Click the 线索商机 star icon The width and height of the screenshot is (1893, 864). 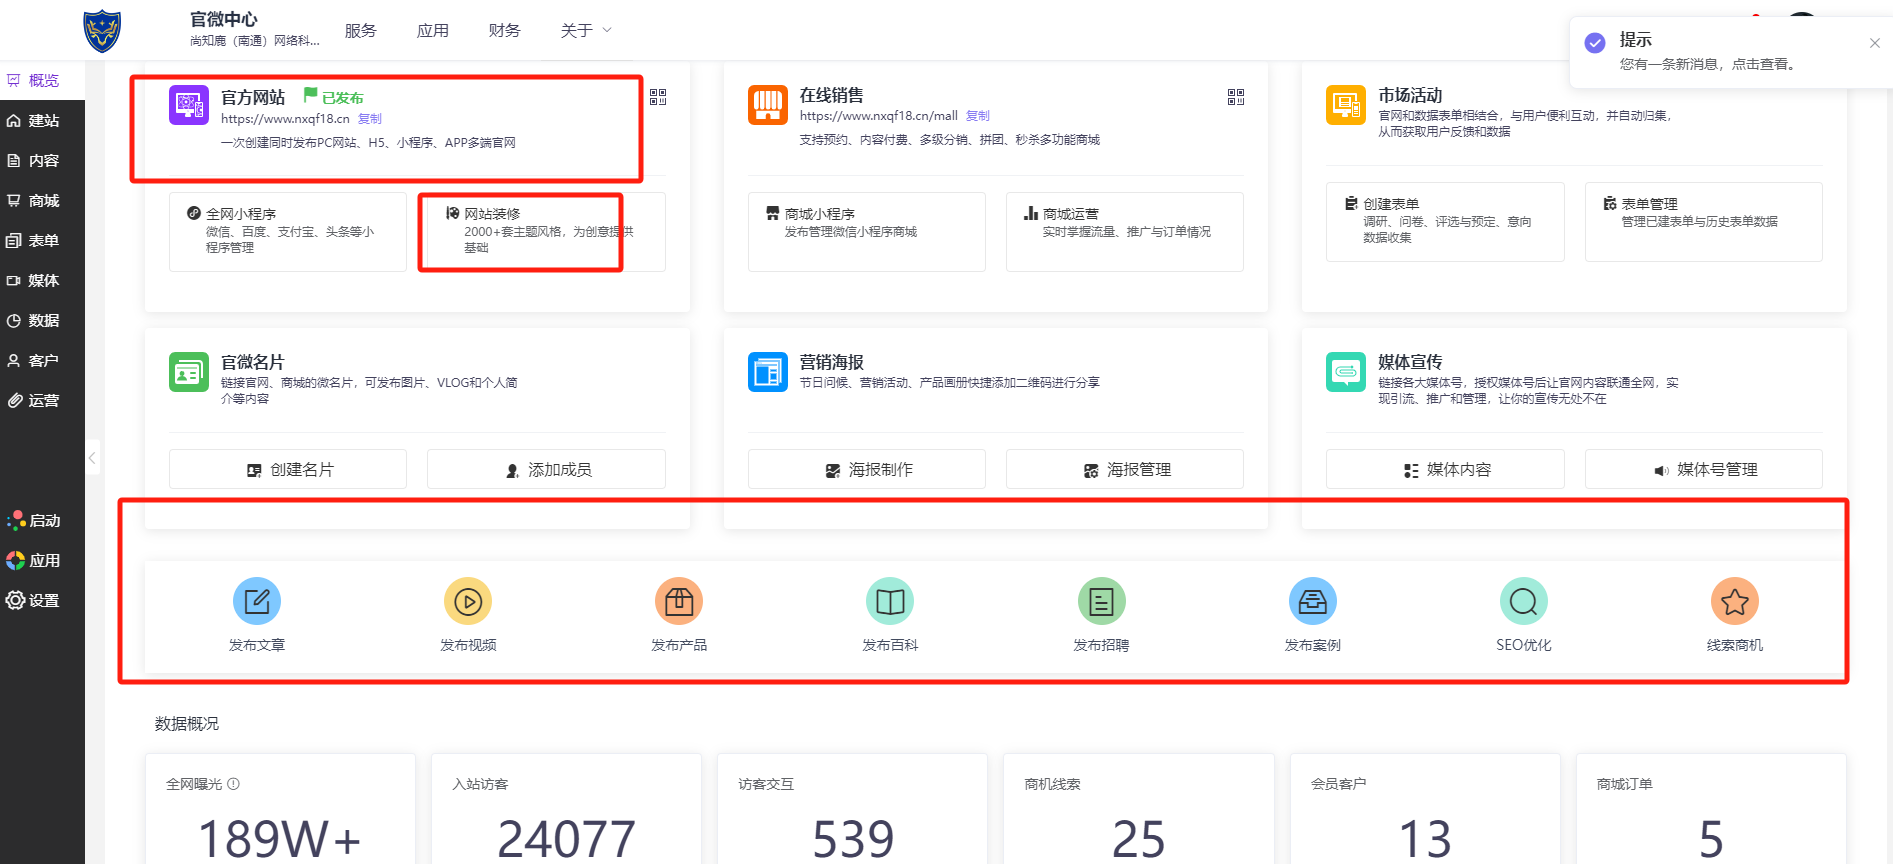pos(1734,601)
